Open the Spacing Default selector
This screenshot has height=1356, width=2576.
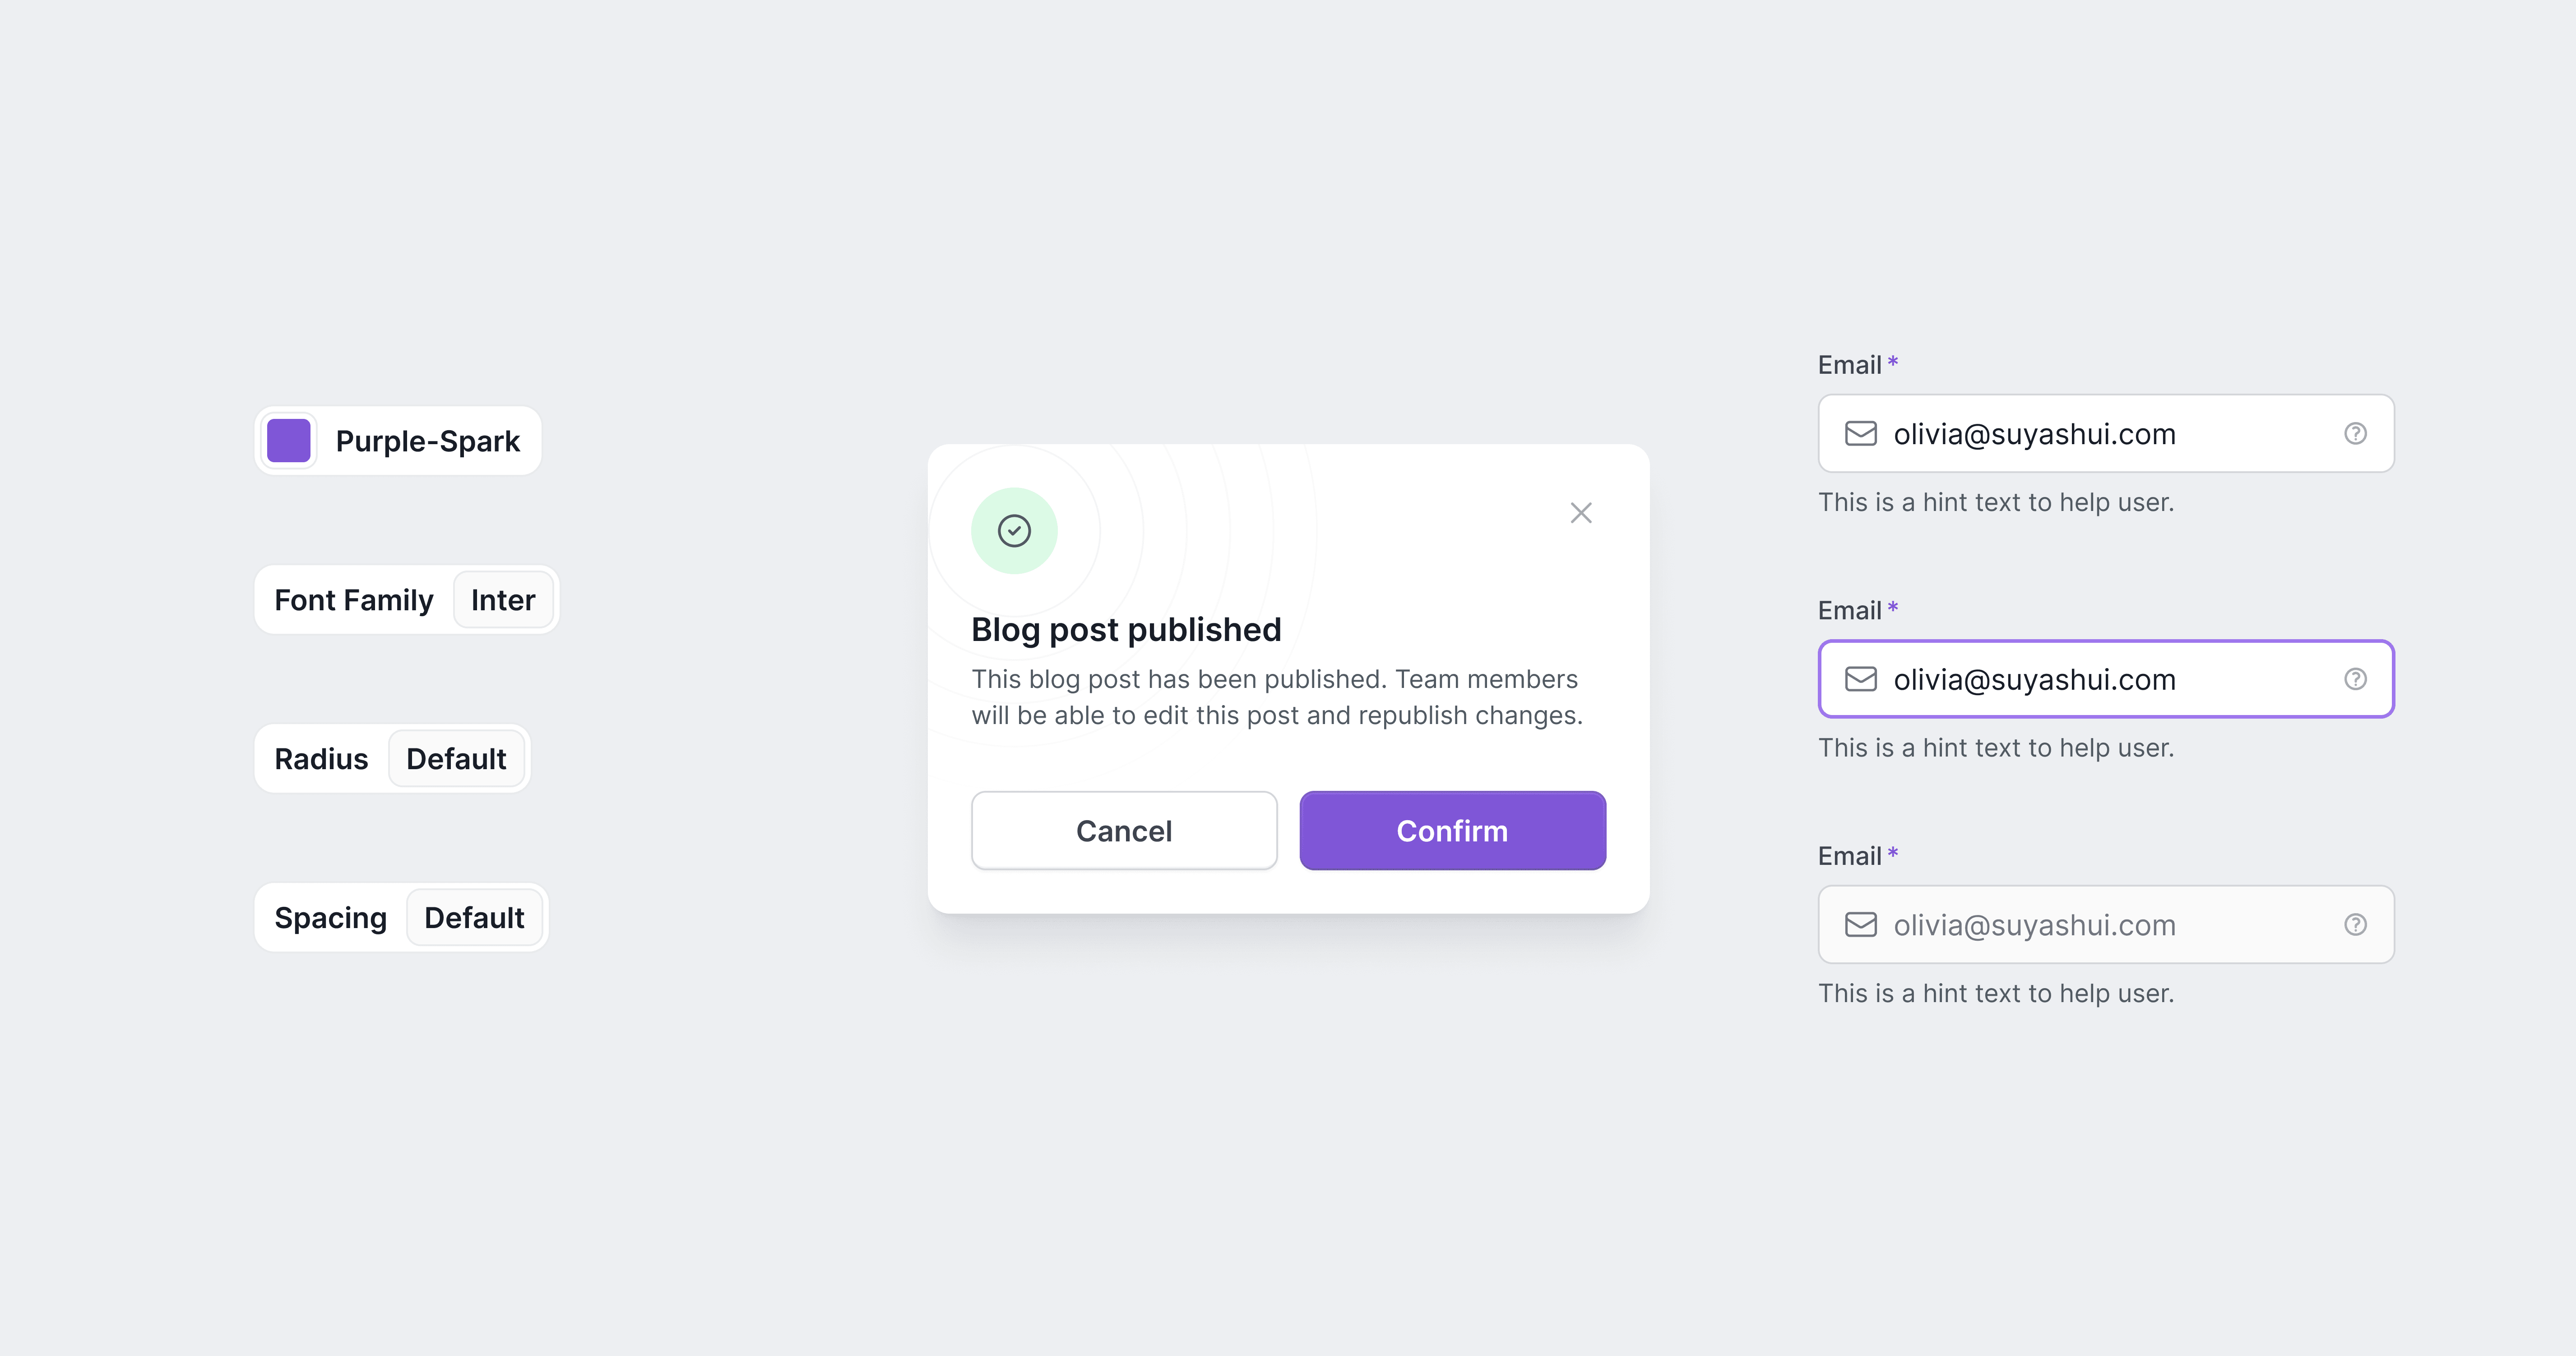474,918
